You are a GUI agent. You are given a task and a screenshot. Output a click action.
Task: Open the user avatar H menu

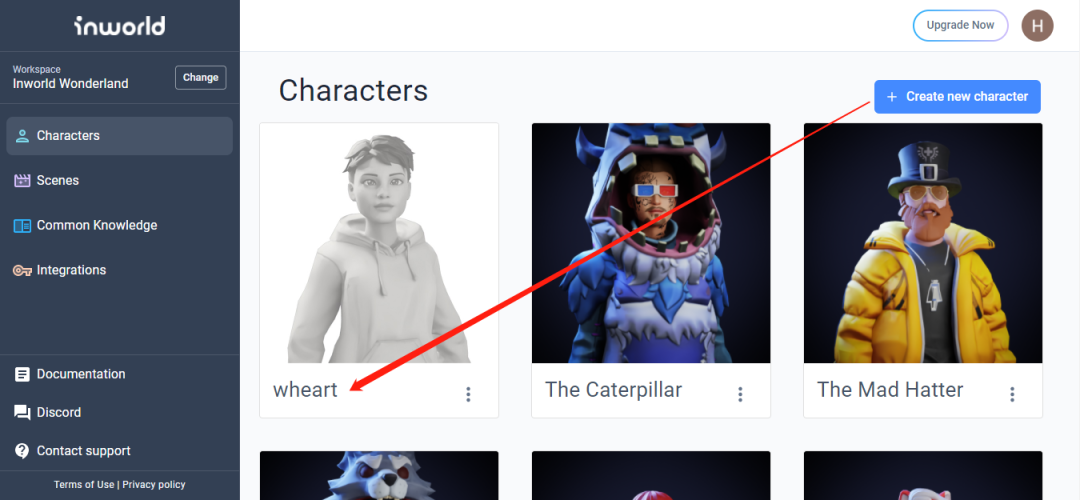pyautogui.click(x=1037, y=25)
